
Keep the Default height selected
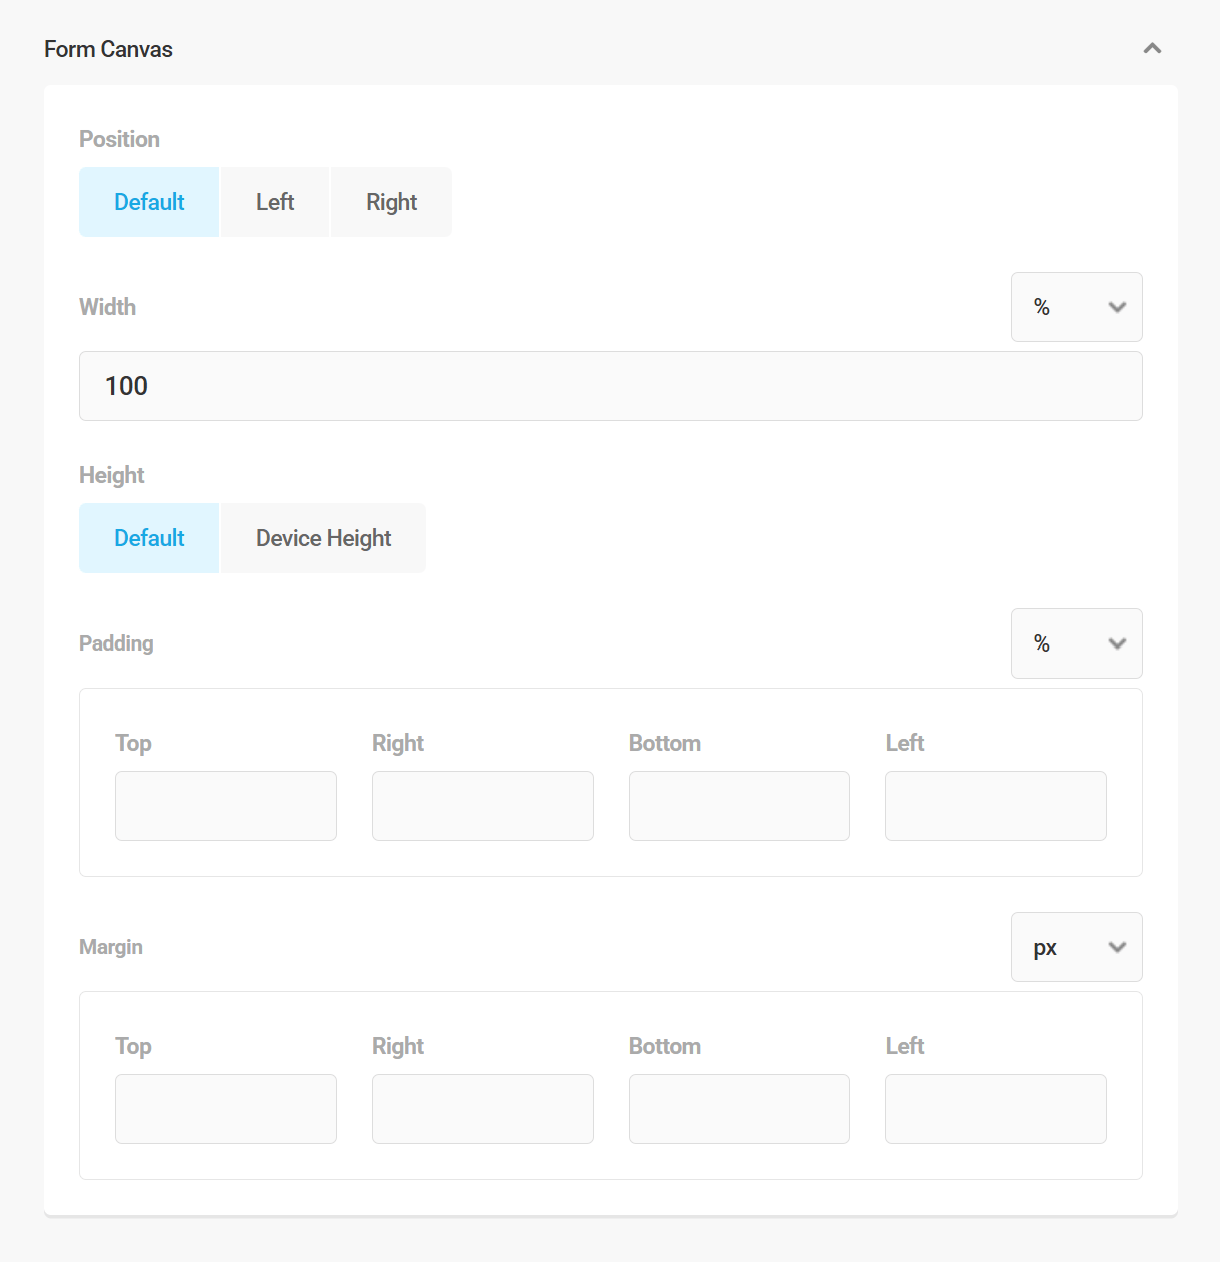click(x=148, y=537)
